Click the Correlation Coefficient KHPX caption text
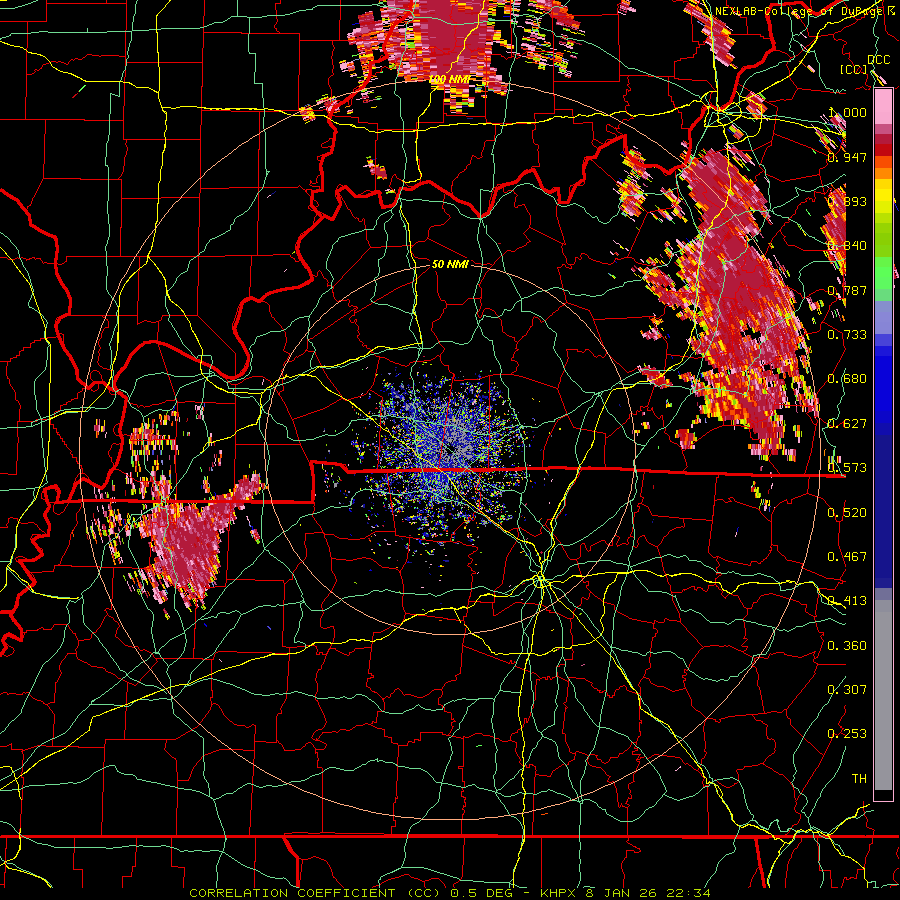This screenshot has height=900, width=900. click(x=450, y=893)
